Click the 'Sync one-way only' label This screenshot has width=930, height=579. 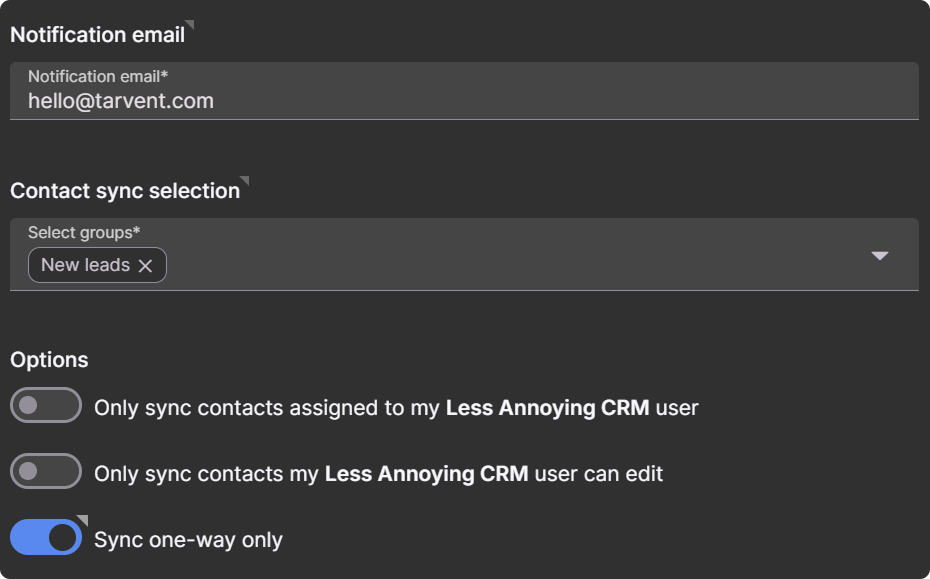(x=188, y=540)
